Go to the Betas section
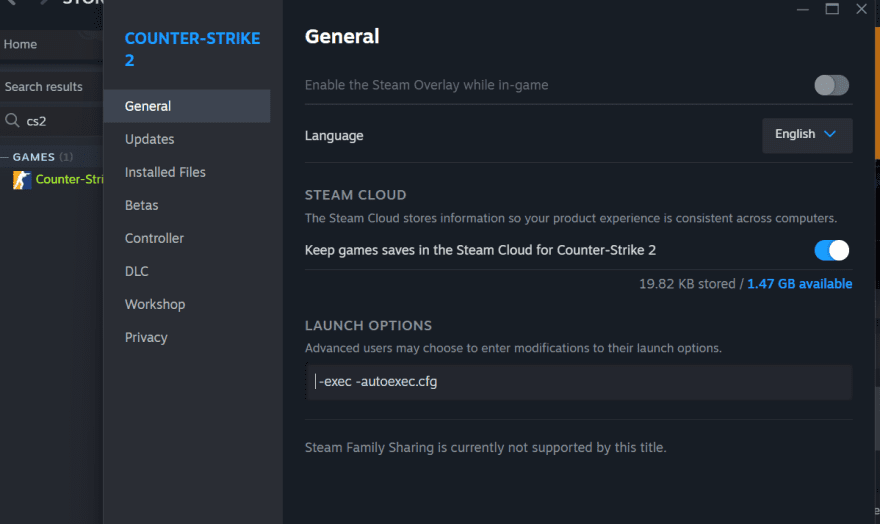The width and height of the screenshot is (880, 524). click(x=141, y=205)
